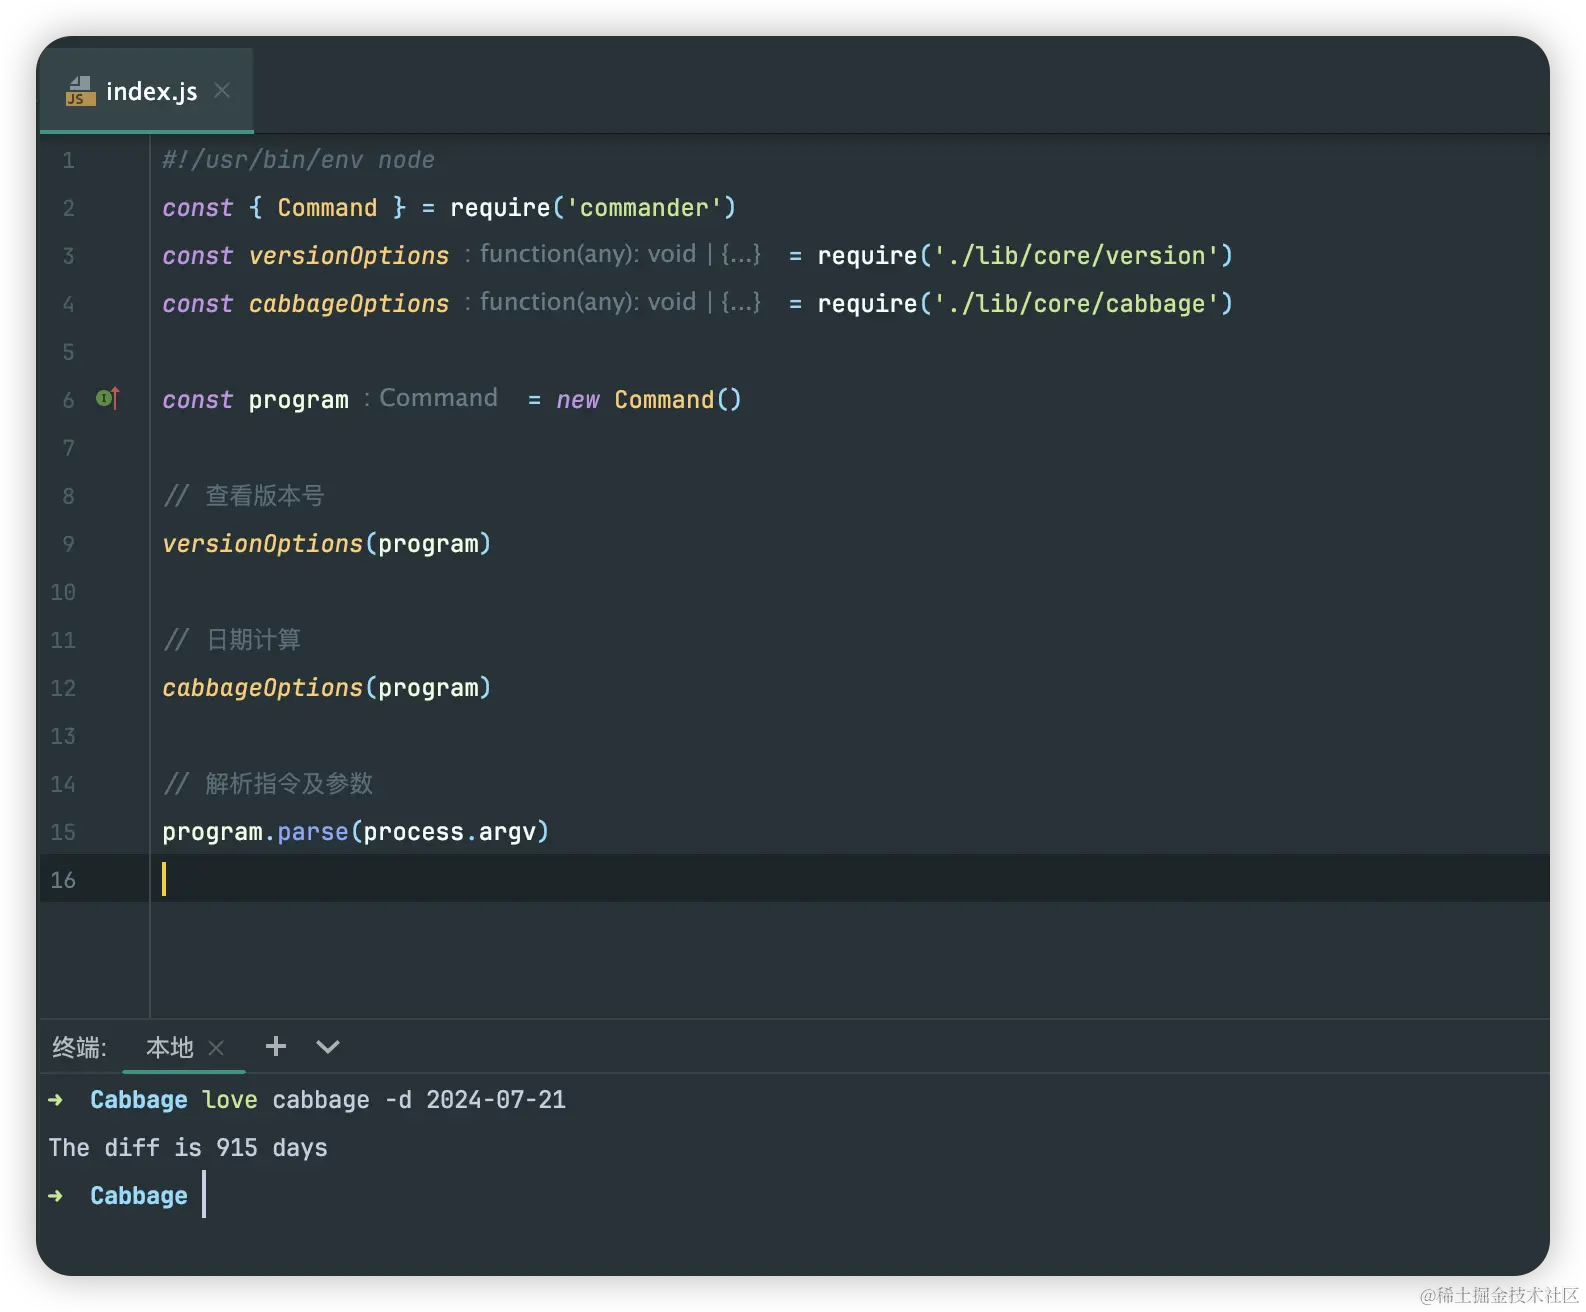Click line number 16 in the gutter
Viewport: 1586px width, 1312px height.
[63, 880]
